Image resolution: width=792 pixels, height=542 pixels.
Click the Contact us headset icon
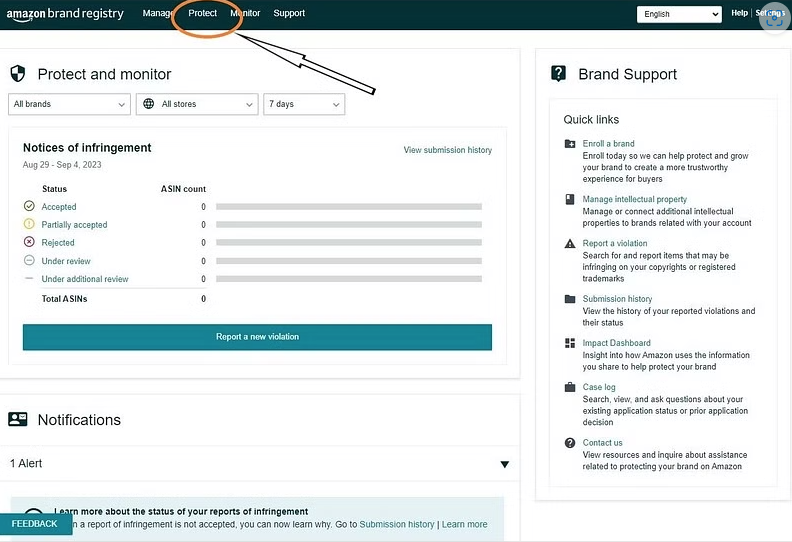point(570,443)
